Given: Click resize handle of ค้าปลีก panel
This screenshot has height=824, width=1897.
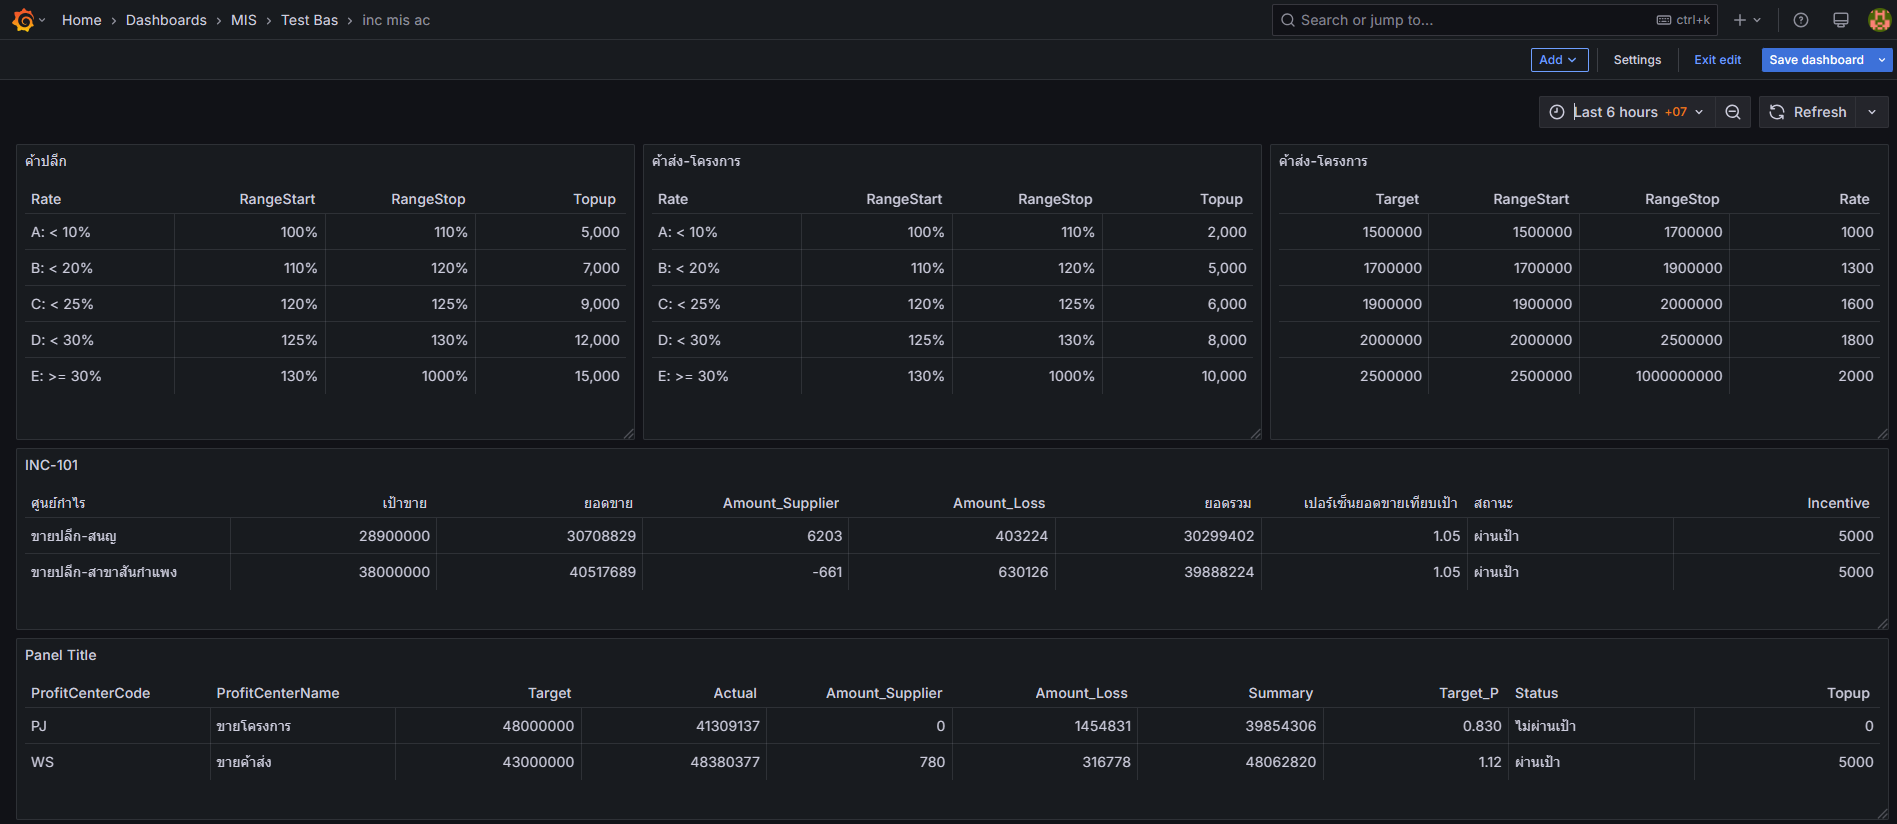Looking at the screenshot, I should click(x=628, y=433).
